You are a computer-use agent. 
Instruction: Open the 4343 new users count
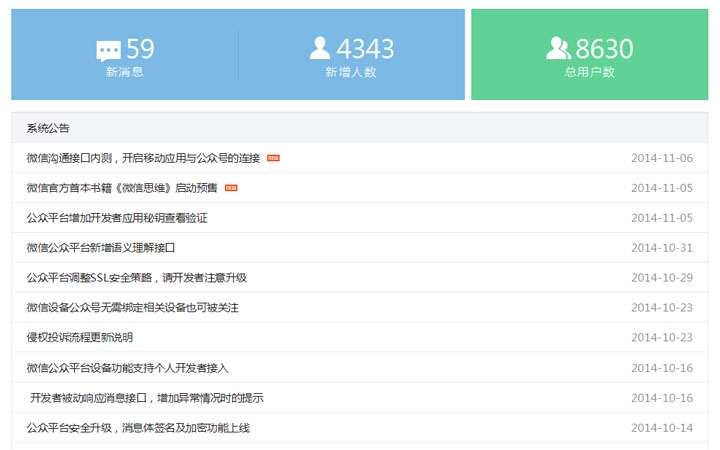click(365, 49)
